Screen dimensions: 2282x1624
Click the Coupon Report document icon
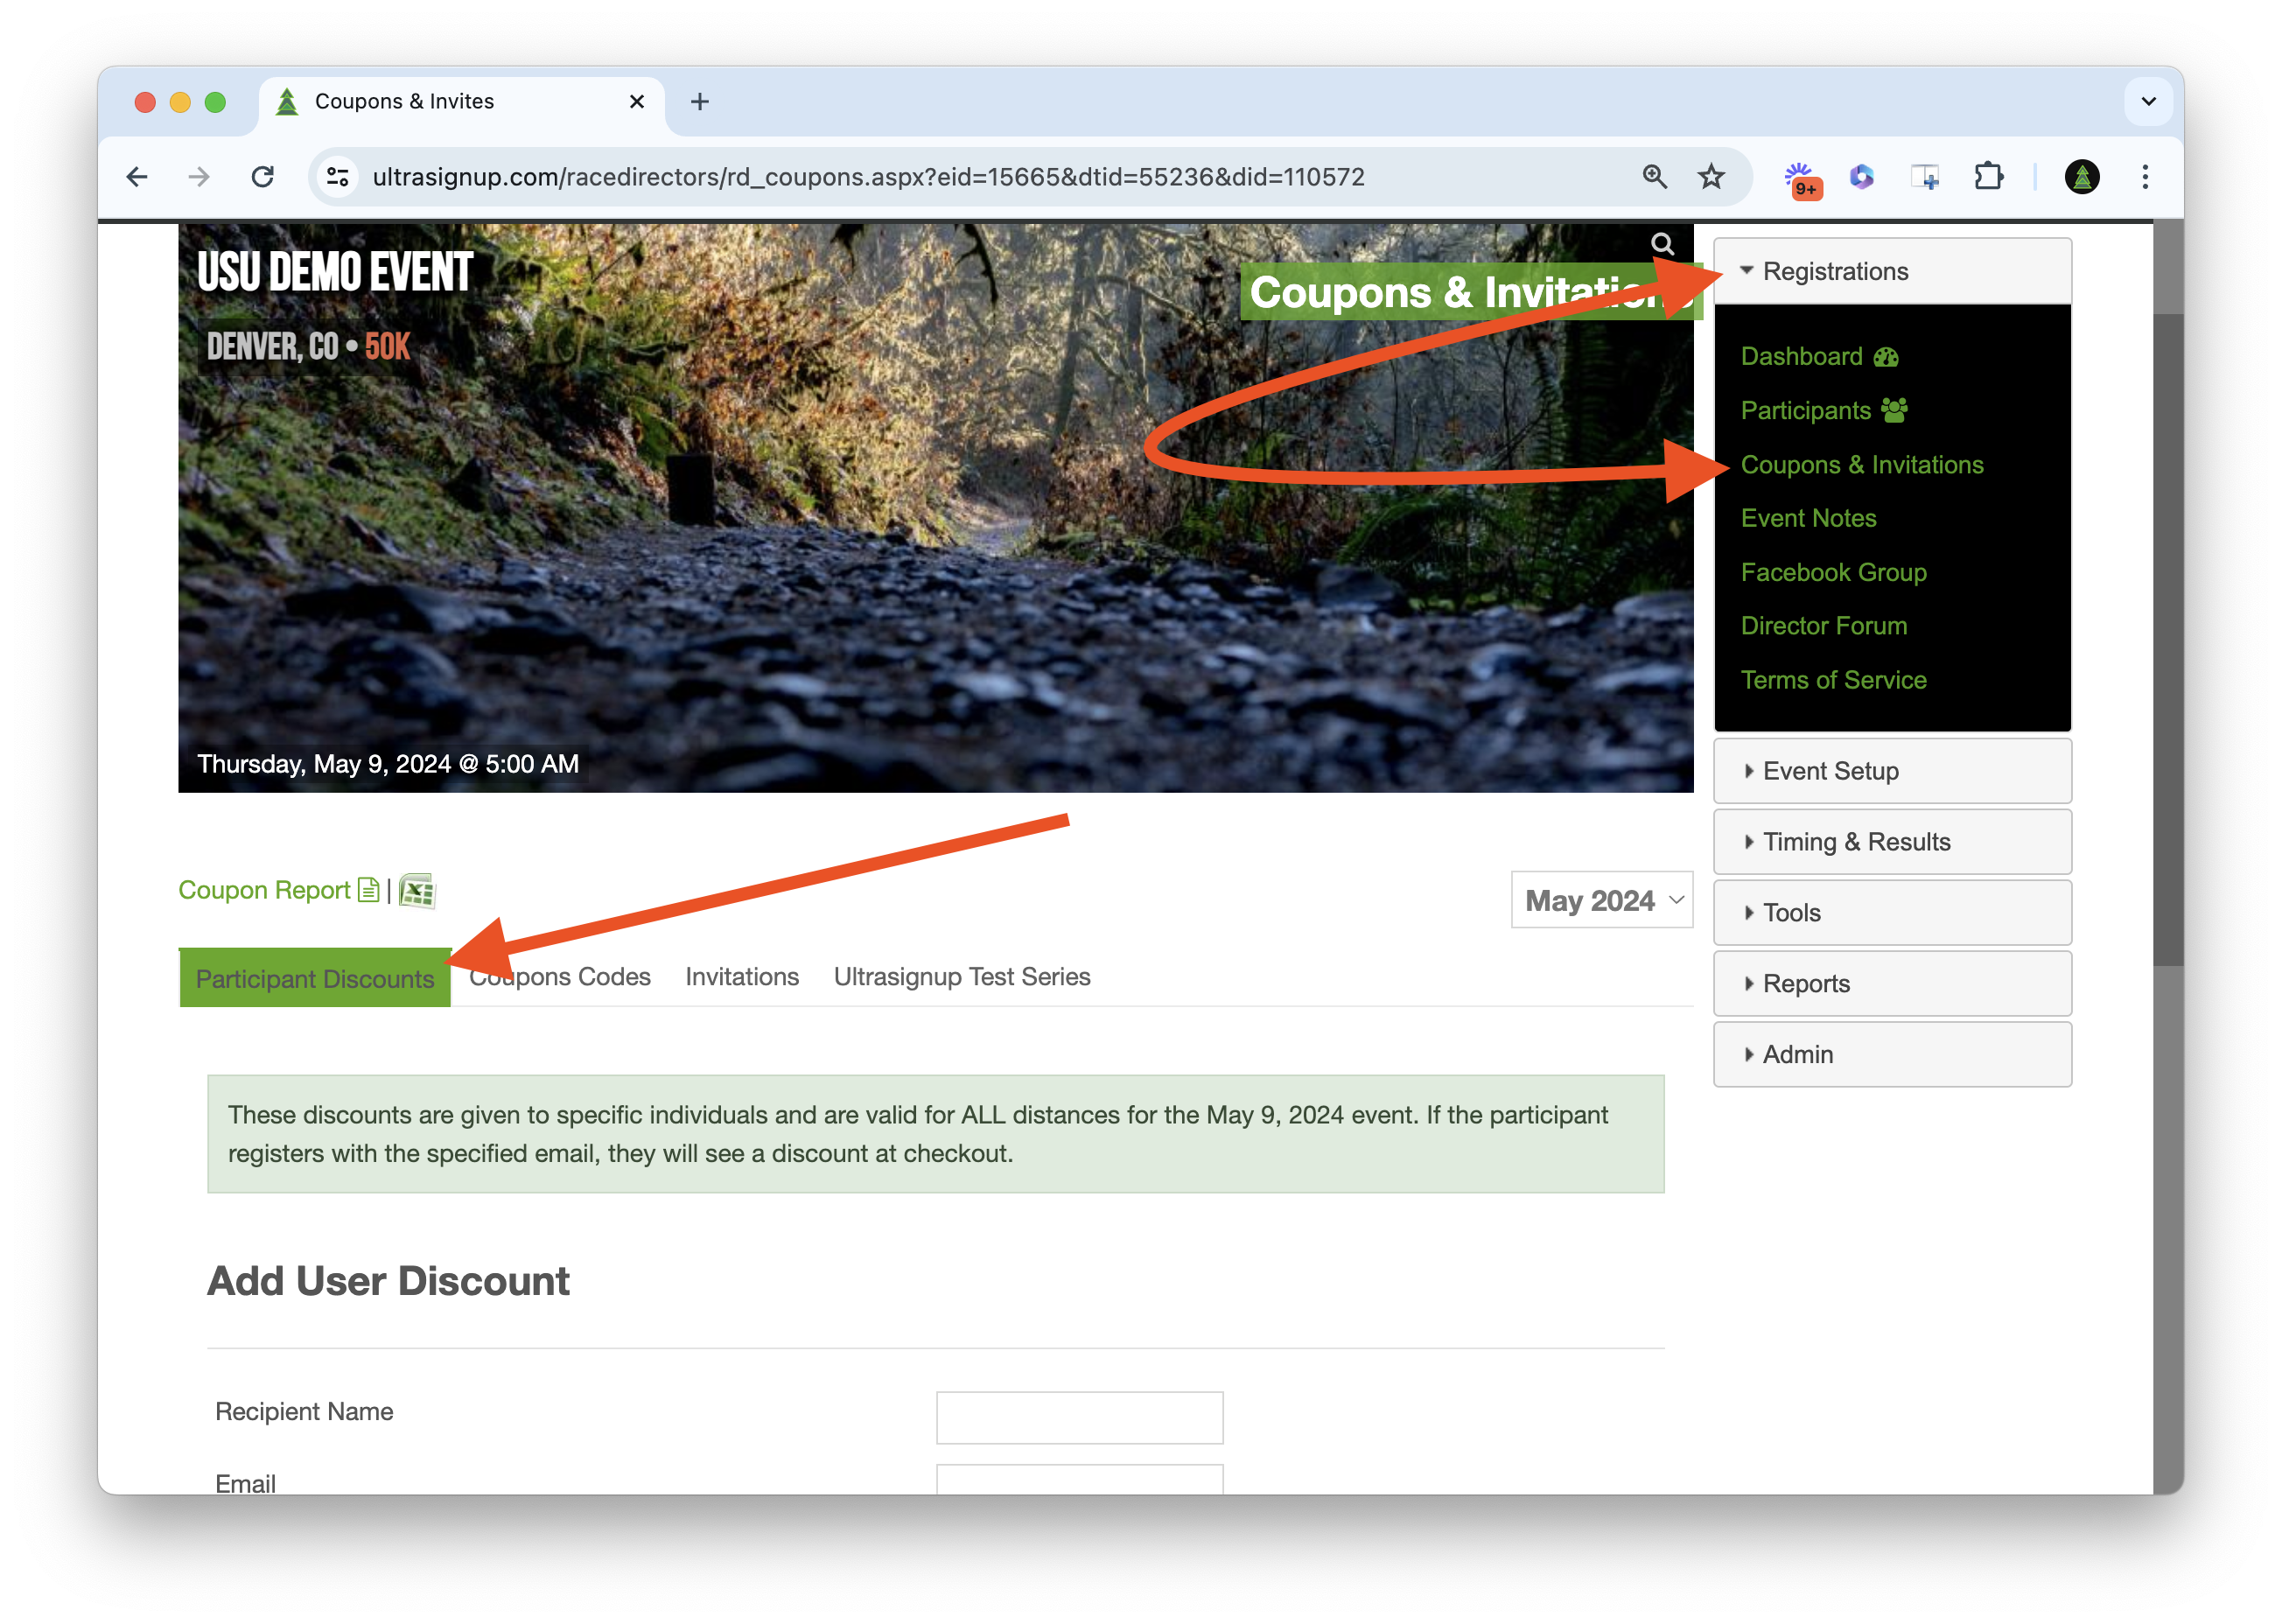point(369,890)
